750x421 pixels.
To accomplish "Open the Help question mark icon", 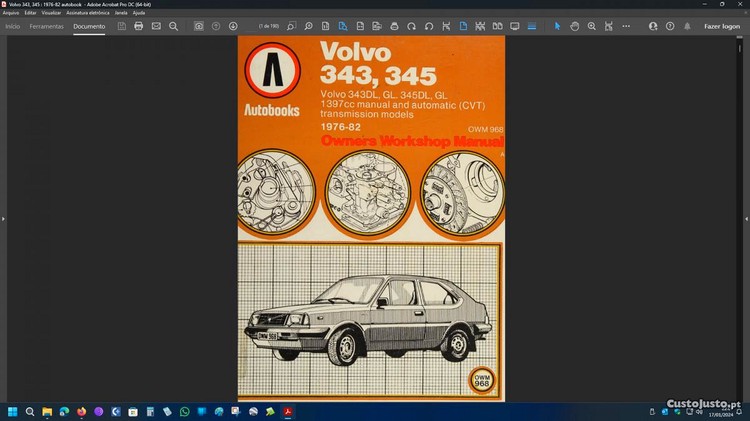I will [x=670, y=26].
